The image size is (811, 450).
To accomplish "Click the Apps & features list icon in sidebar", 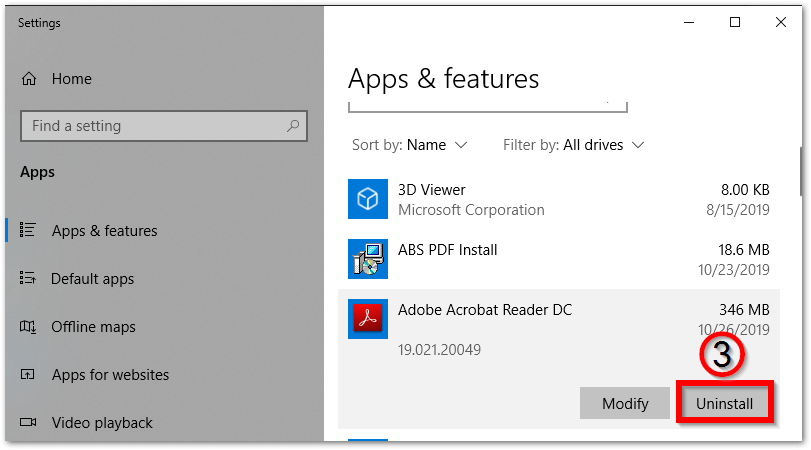I will coord(27,230).
